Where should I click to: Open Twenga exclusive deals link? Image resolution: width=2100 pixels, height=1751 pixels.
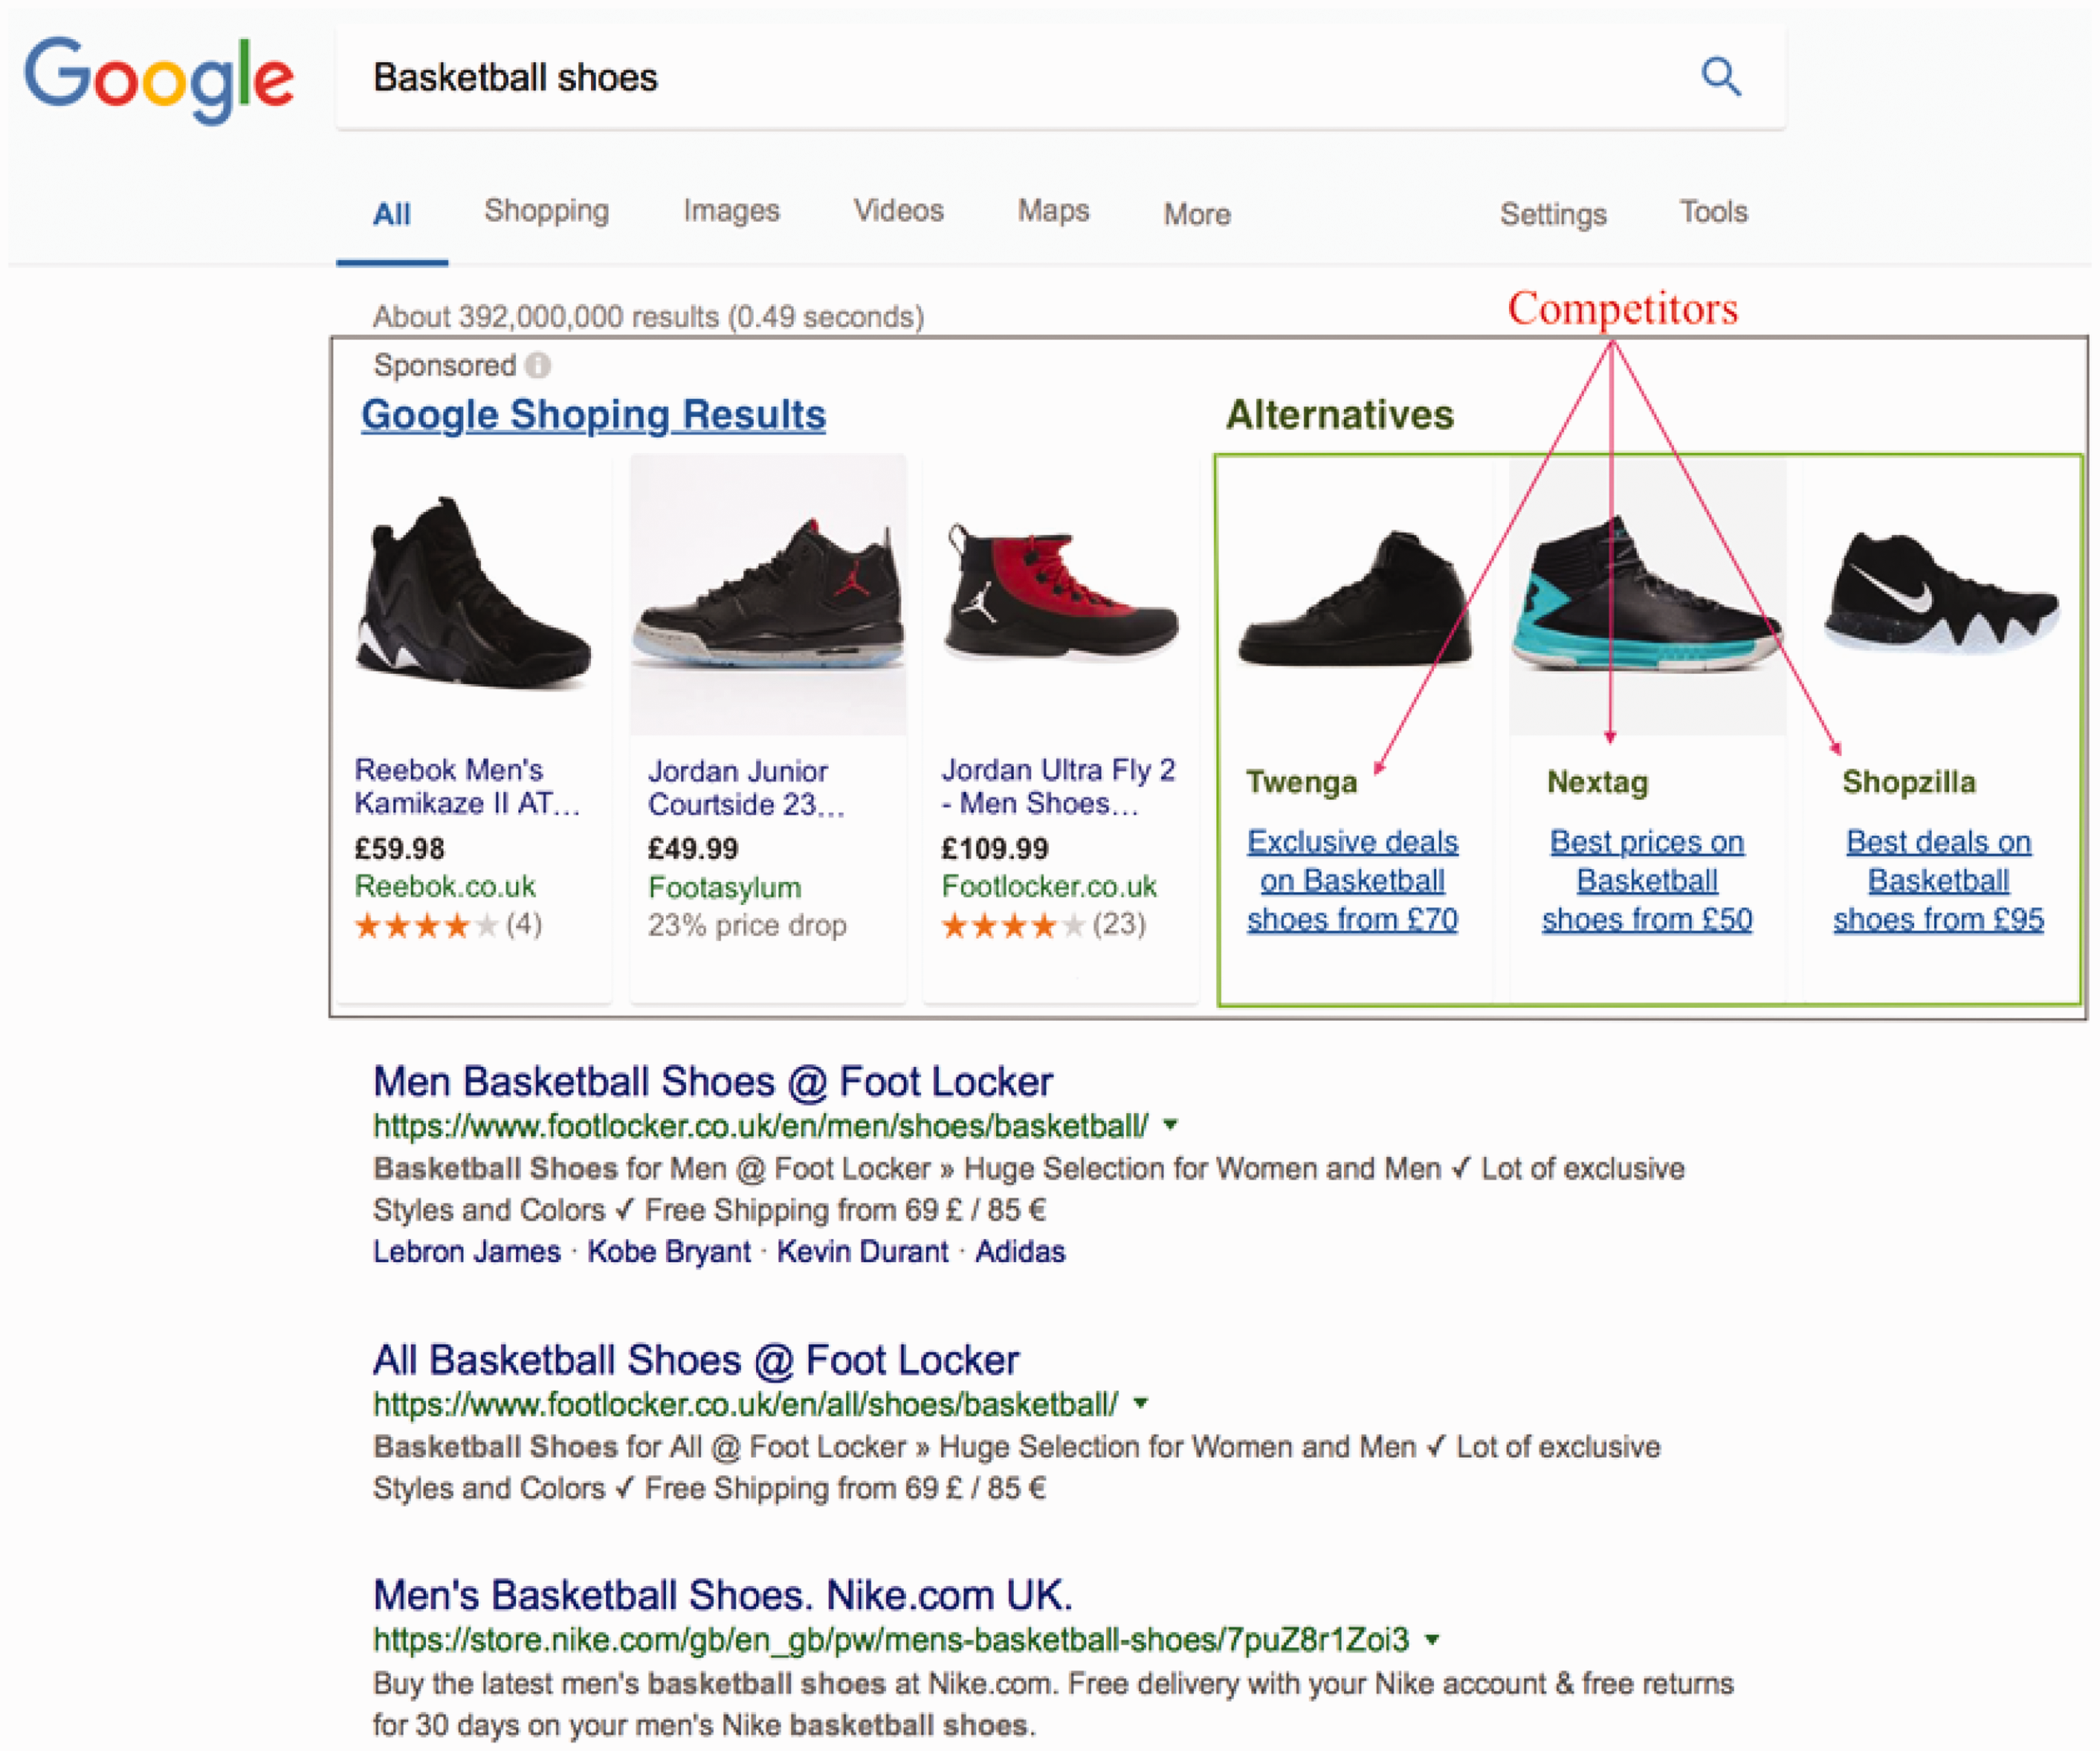1352,880
